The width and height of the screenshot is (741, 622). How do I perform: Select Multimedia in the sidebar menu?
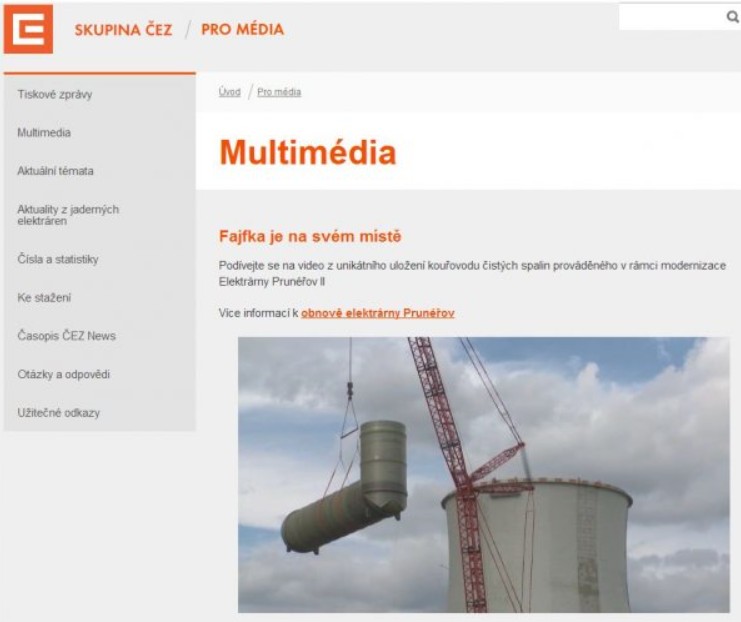click(x=44, y=133)
